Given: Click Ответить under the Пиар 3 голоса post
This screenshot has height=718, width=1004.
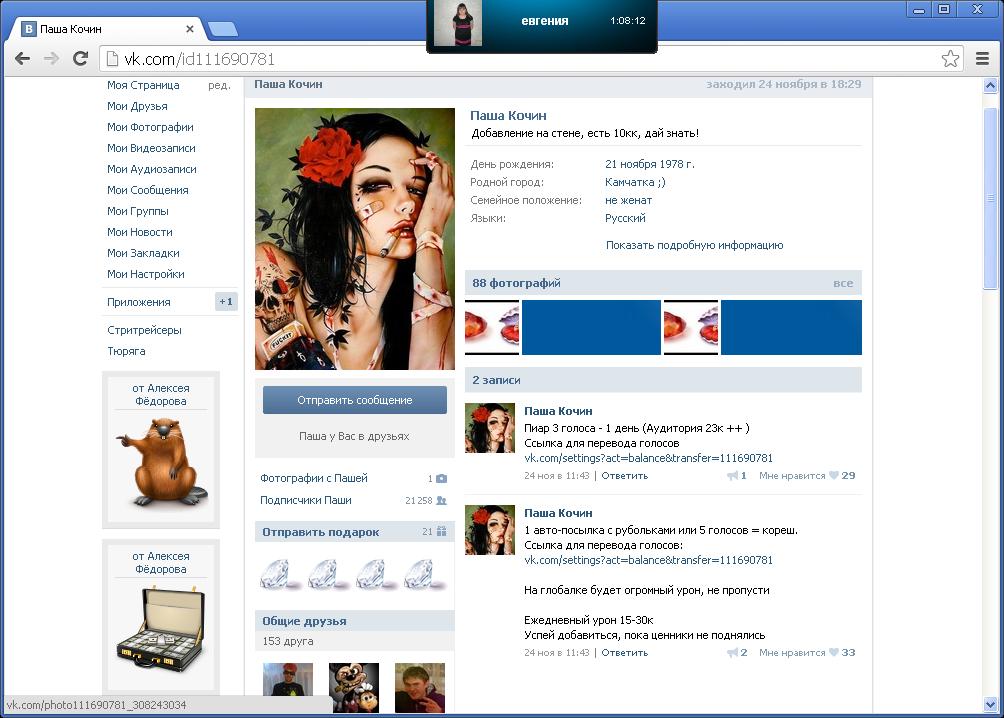Looking at the screenshot, I should coord(624,476).
